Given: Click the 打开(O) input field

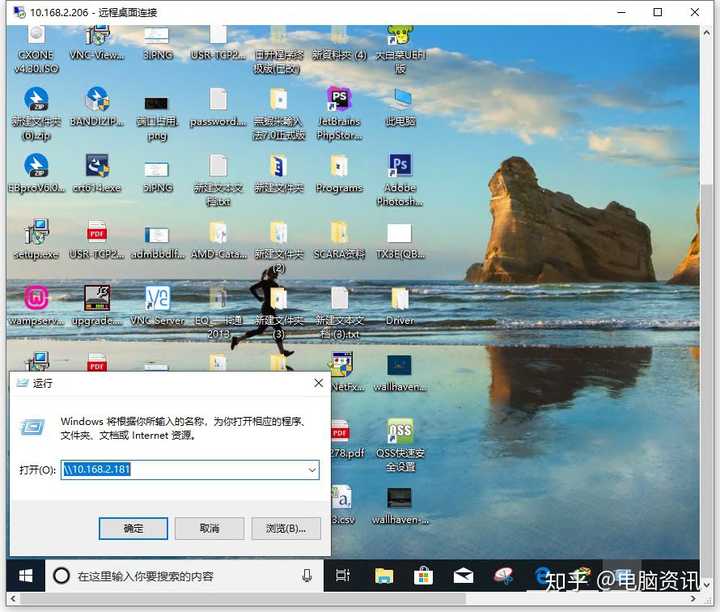Looking at the screenshot, I should [x=190, y=470].
